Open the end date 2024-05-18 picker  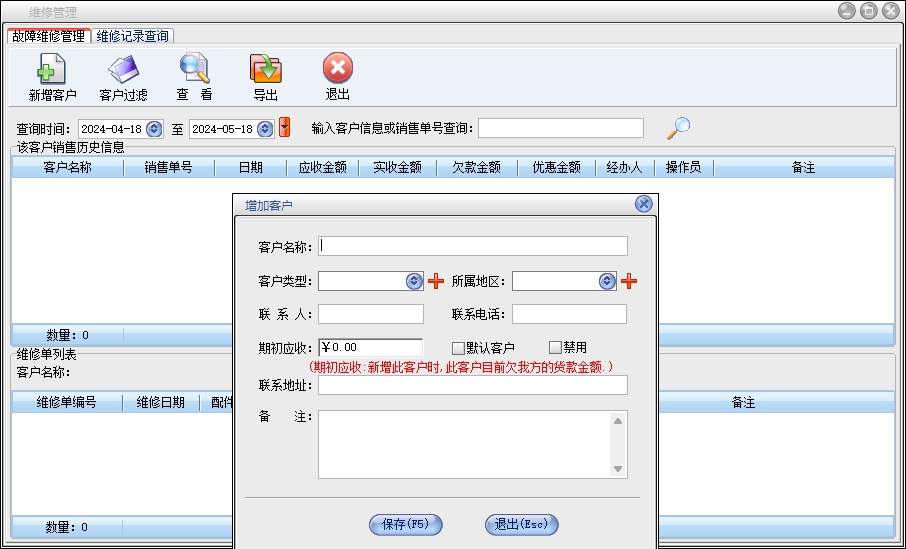pos(264,129)
